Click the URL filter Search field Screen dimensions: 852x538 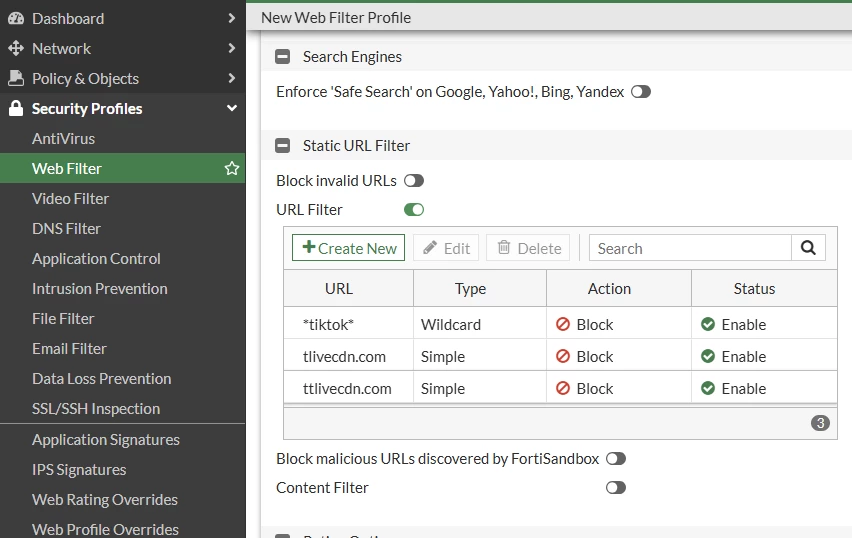[690, 248]
